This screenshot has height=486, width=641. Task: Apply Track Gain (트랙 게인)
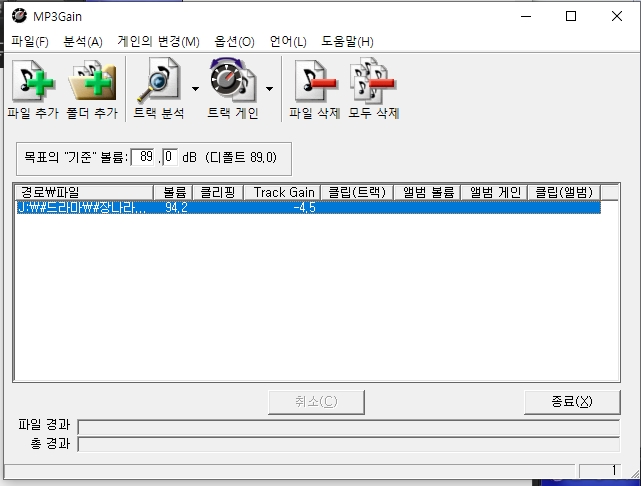tap(233, 81)
